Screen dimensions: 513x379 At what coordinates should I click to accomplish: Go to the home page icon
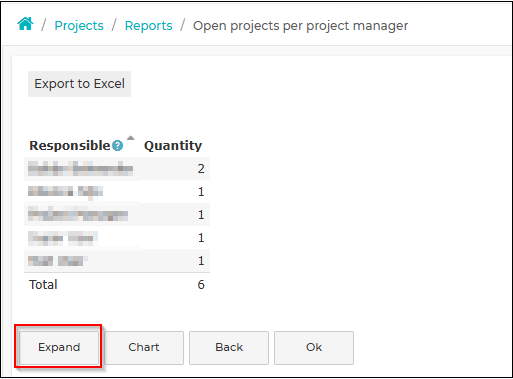[25, 24]
